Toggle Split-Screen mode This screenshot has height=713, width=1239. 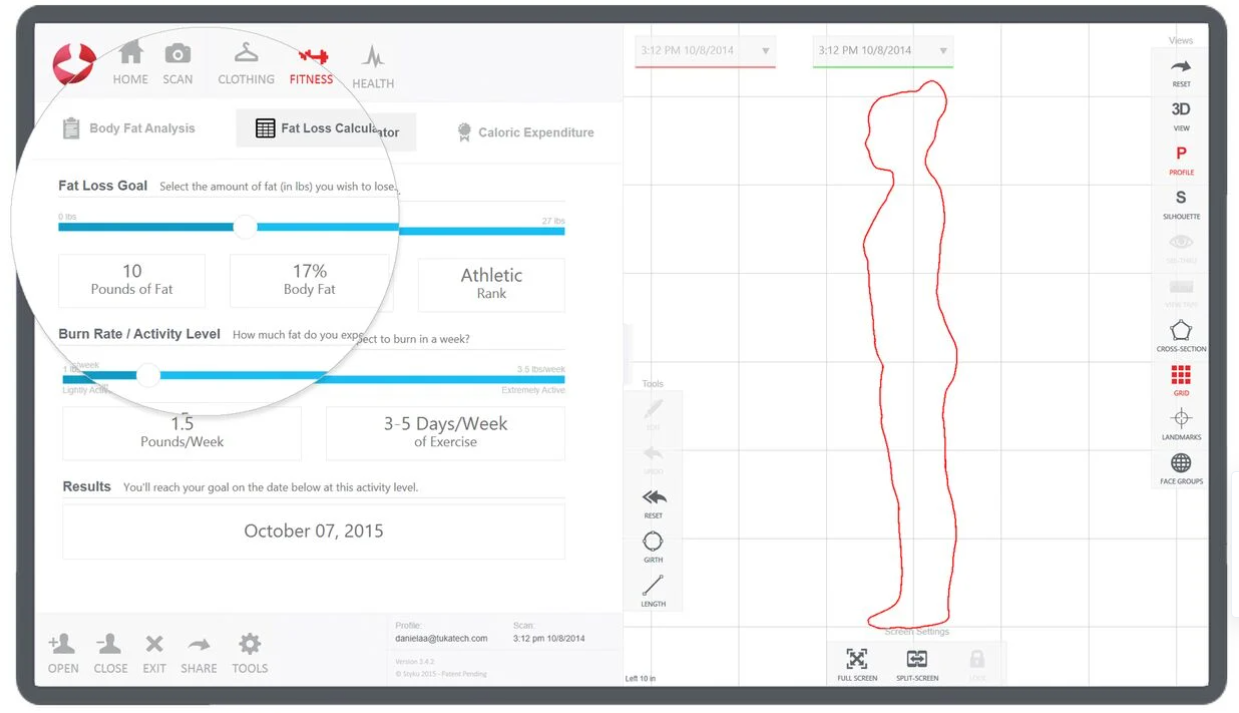click(x=917, y=664)
